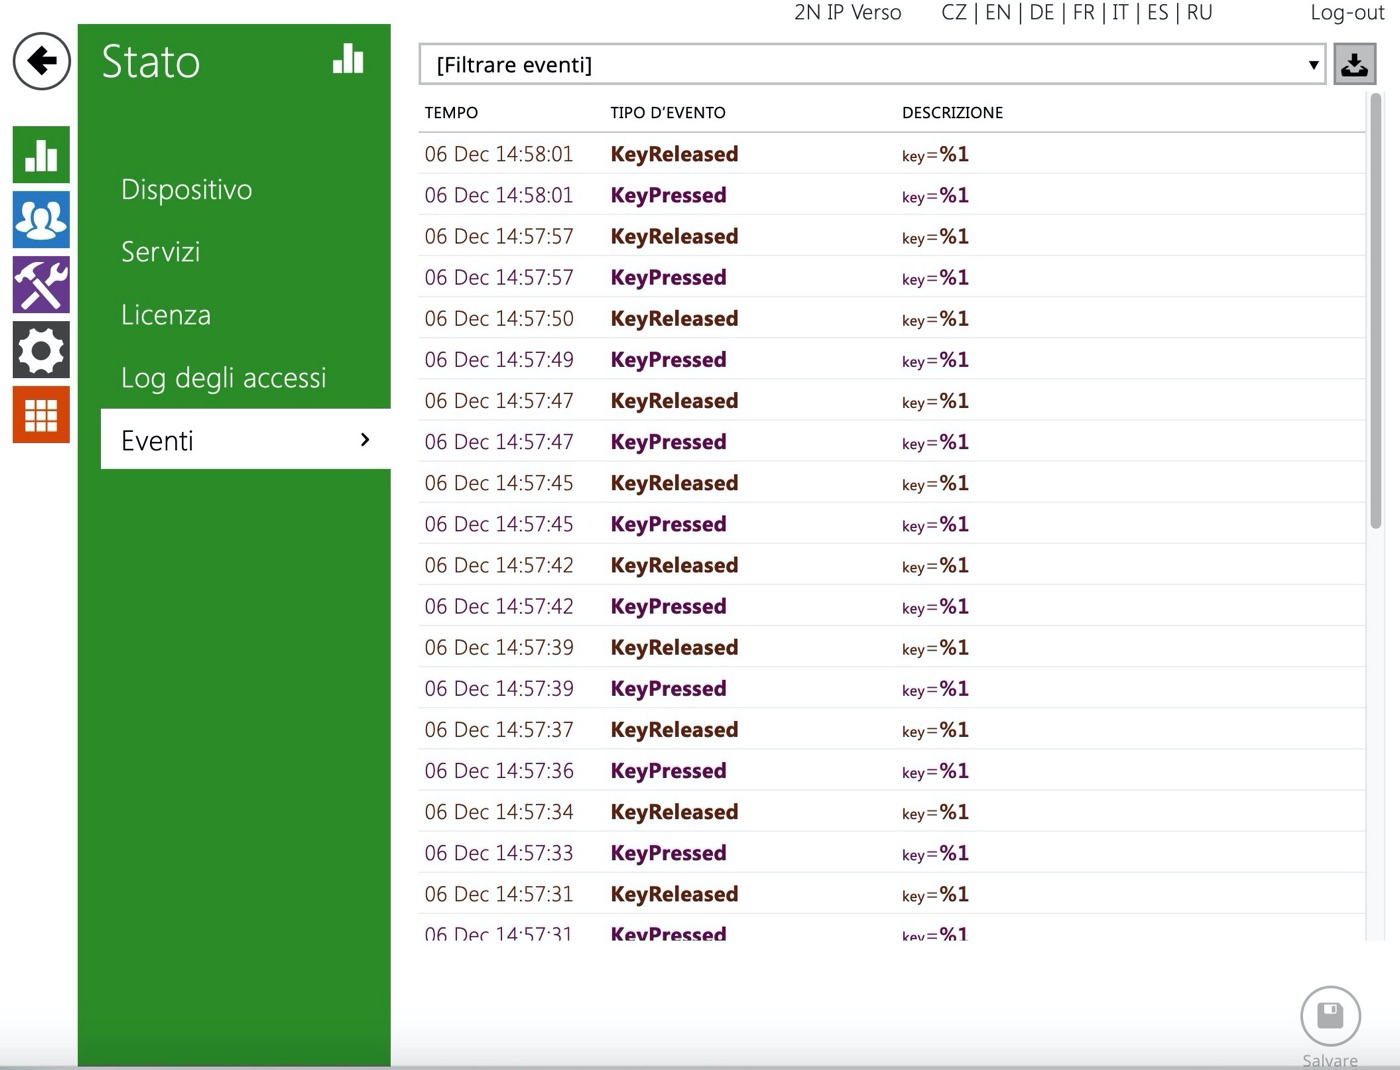This screenshot has height=1070, width=1400.
Task: Click key=%1 description in 14:57:36 row
Action: pos(935,771)
